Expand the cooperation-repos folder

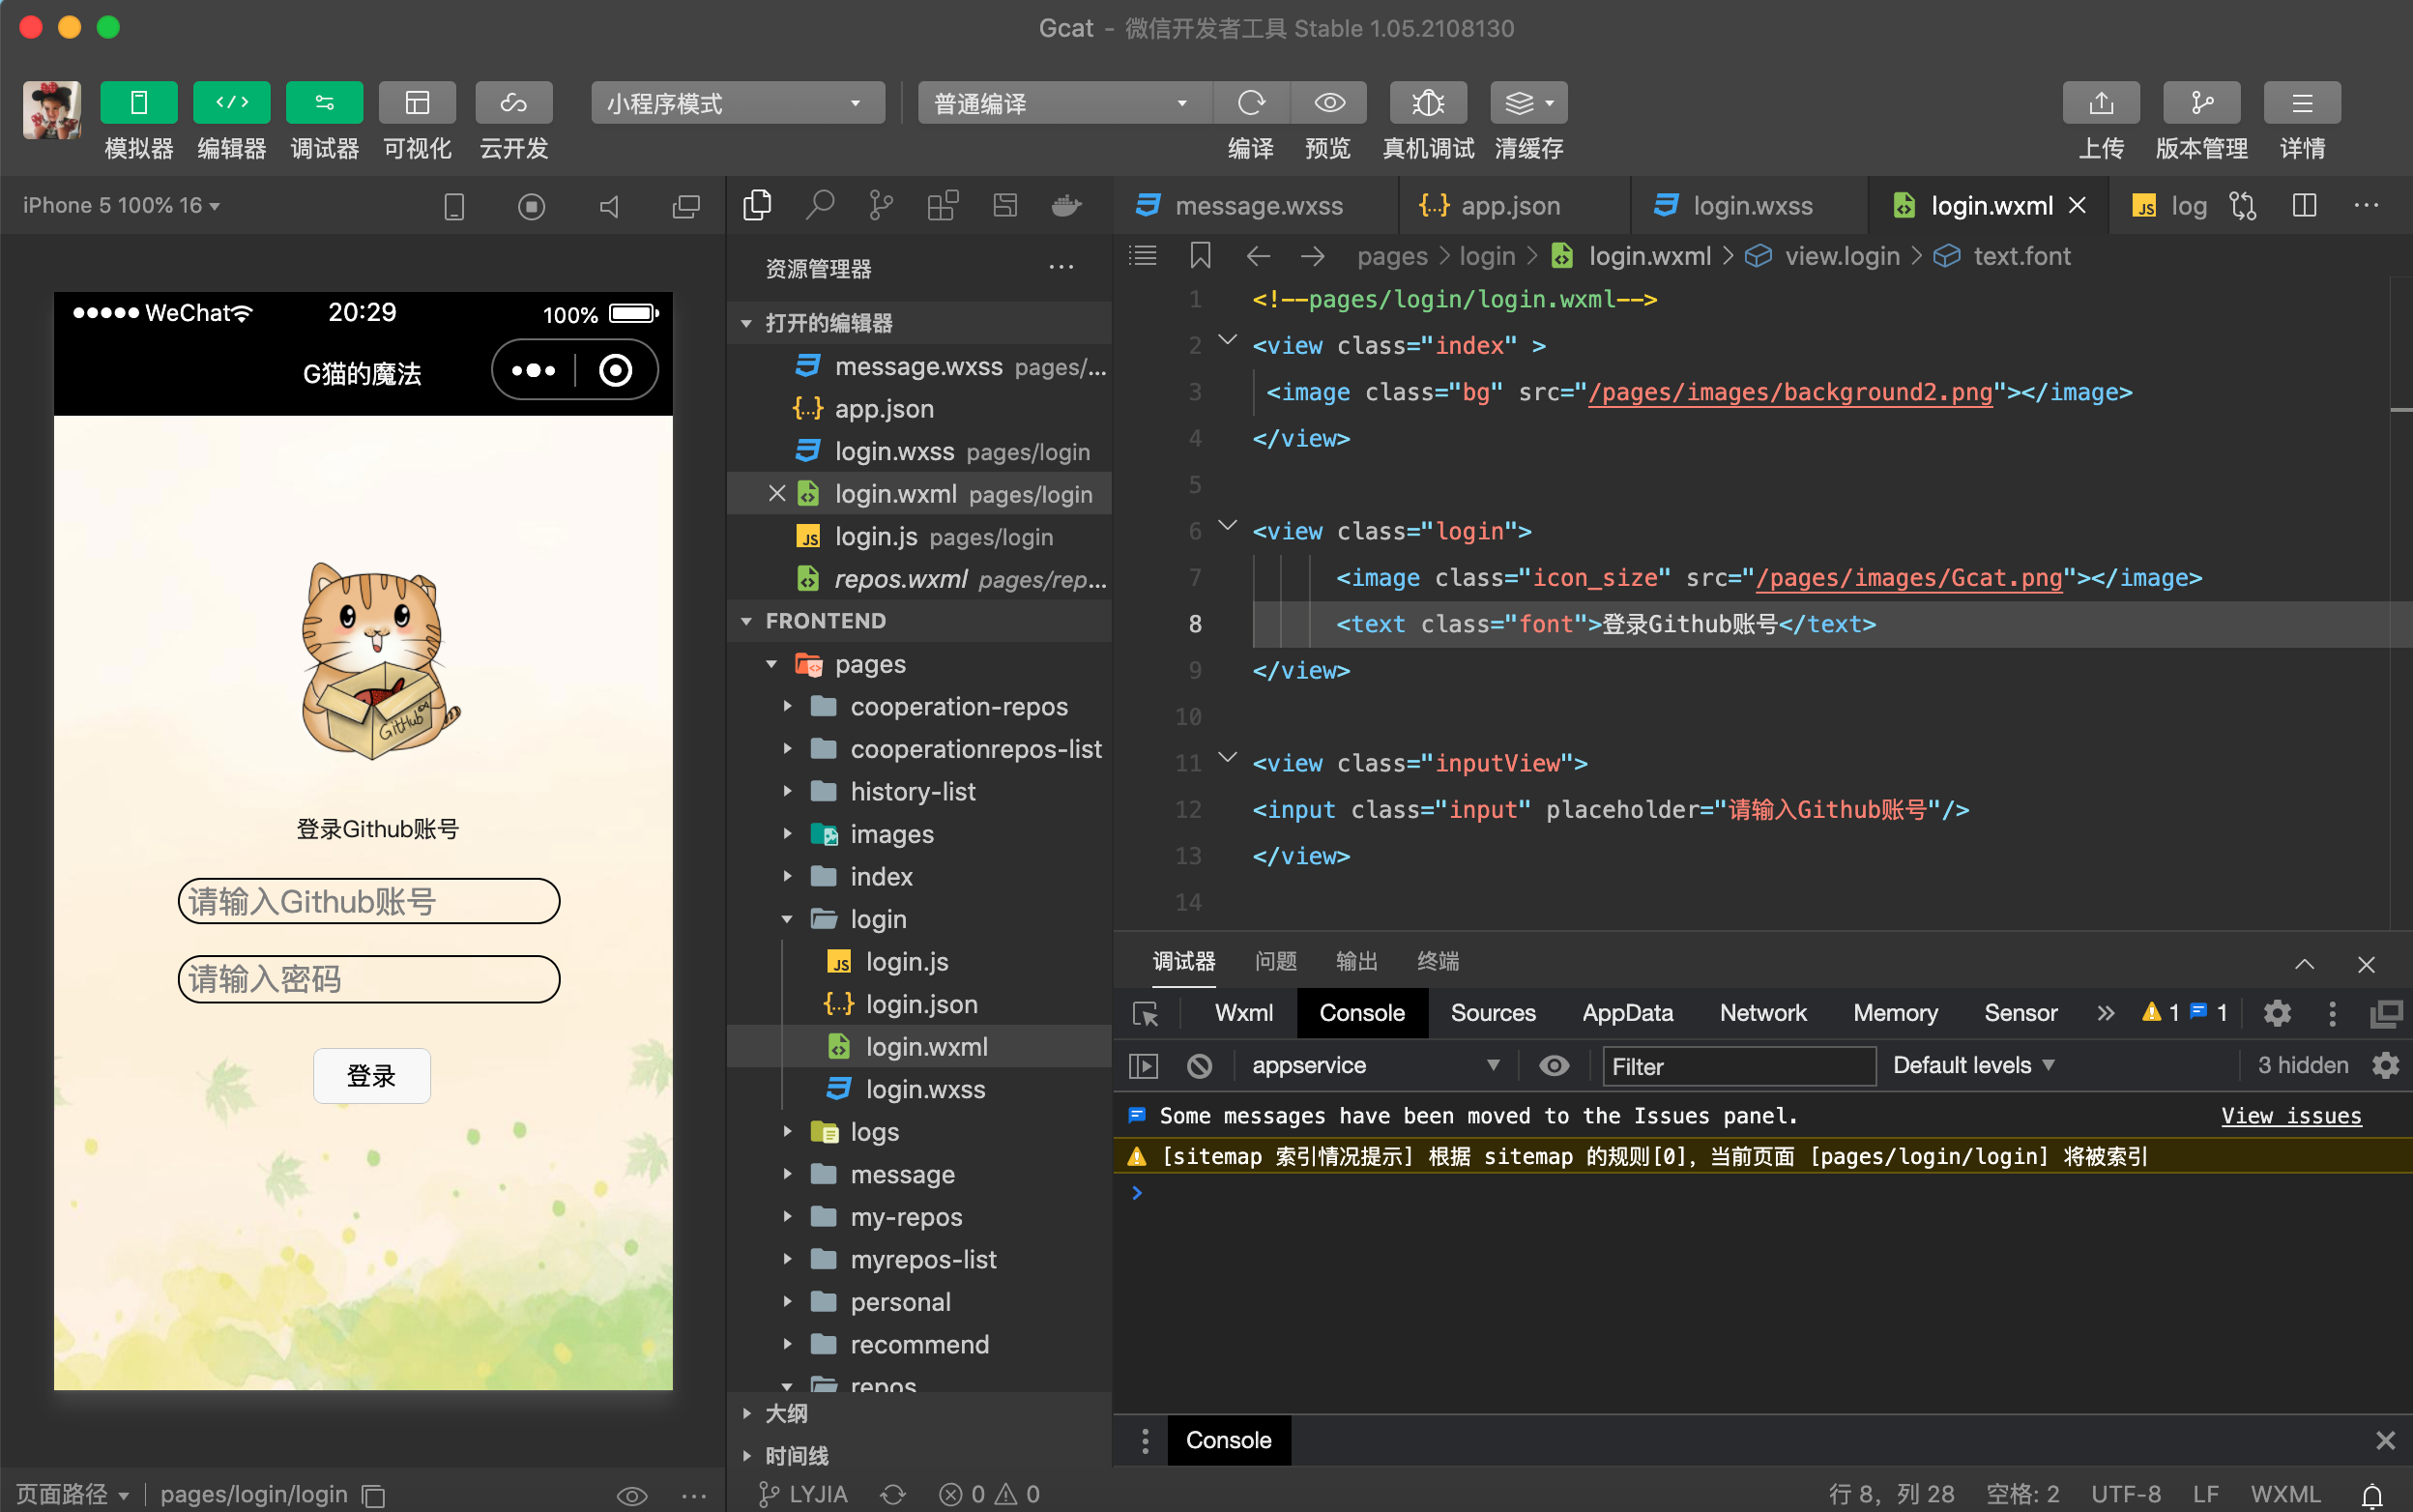tap(958, 707)
